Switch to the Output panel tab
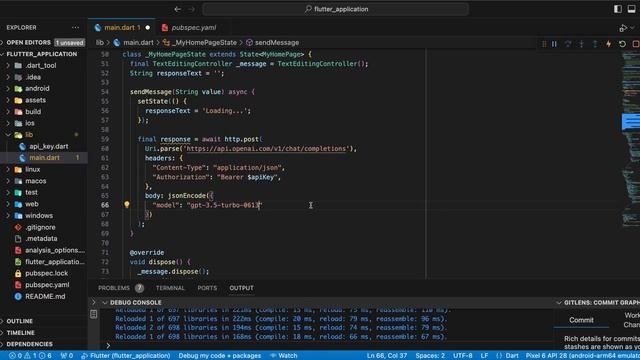 tap(241, 288)
